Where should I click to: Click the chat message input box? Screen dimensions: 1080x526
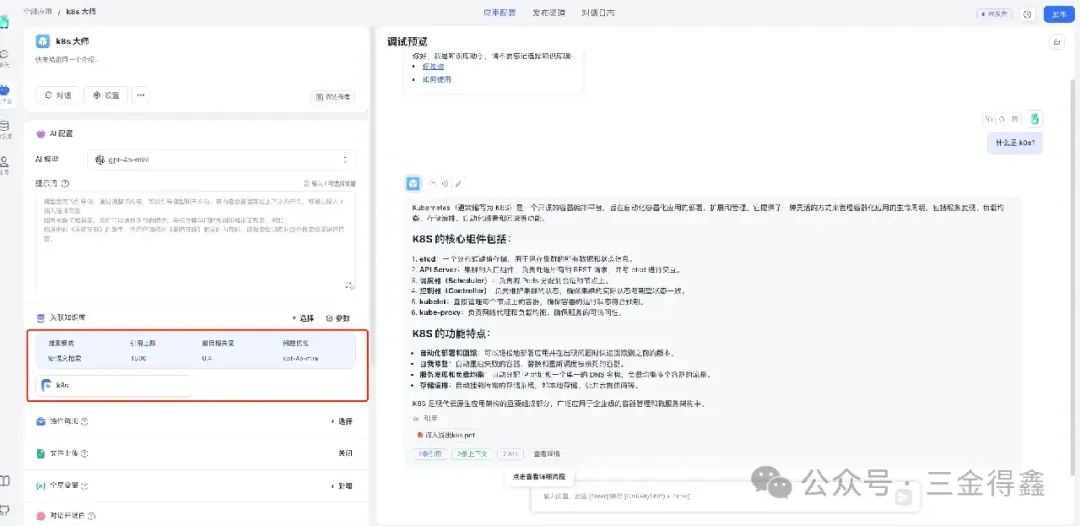(x=727, y=496)
